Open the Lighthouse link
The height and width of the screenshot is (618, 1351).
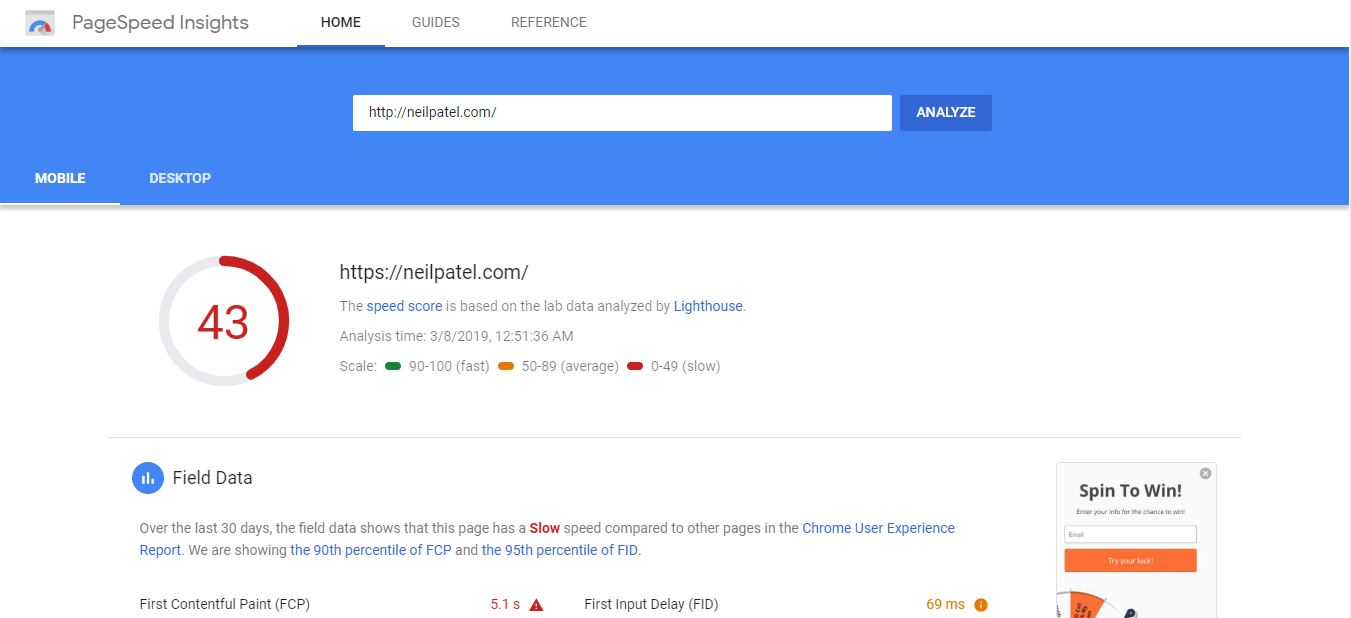pyautogui.click(x=708, y=306)
